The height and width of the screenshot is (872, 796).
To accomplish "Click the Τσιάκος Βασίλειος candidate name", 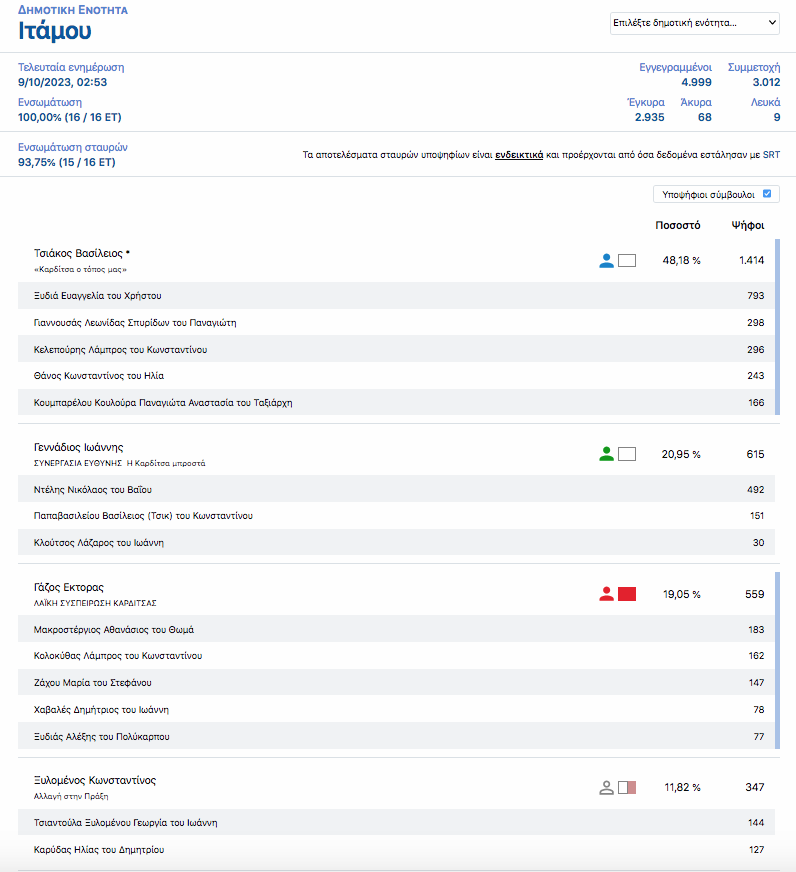I will [78, 254].
